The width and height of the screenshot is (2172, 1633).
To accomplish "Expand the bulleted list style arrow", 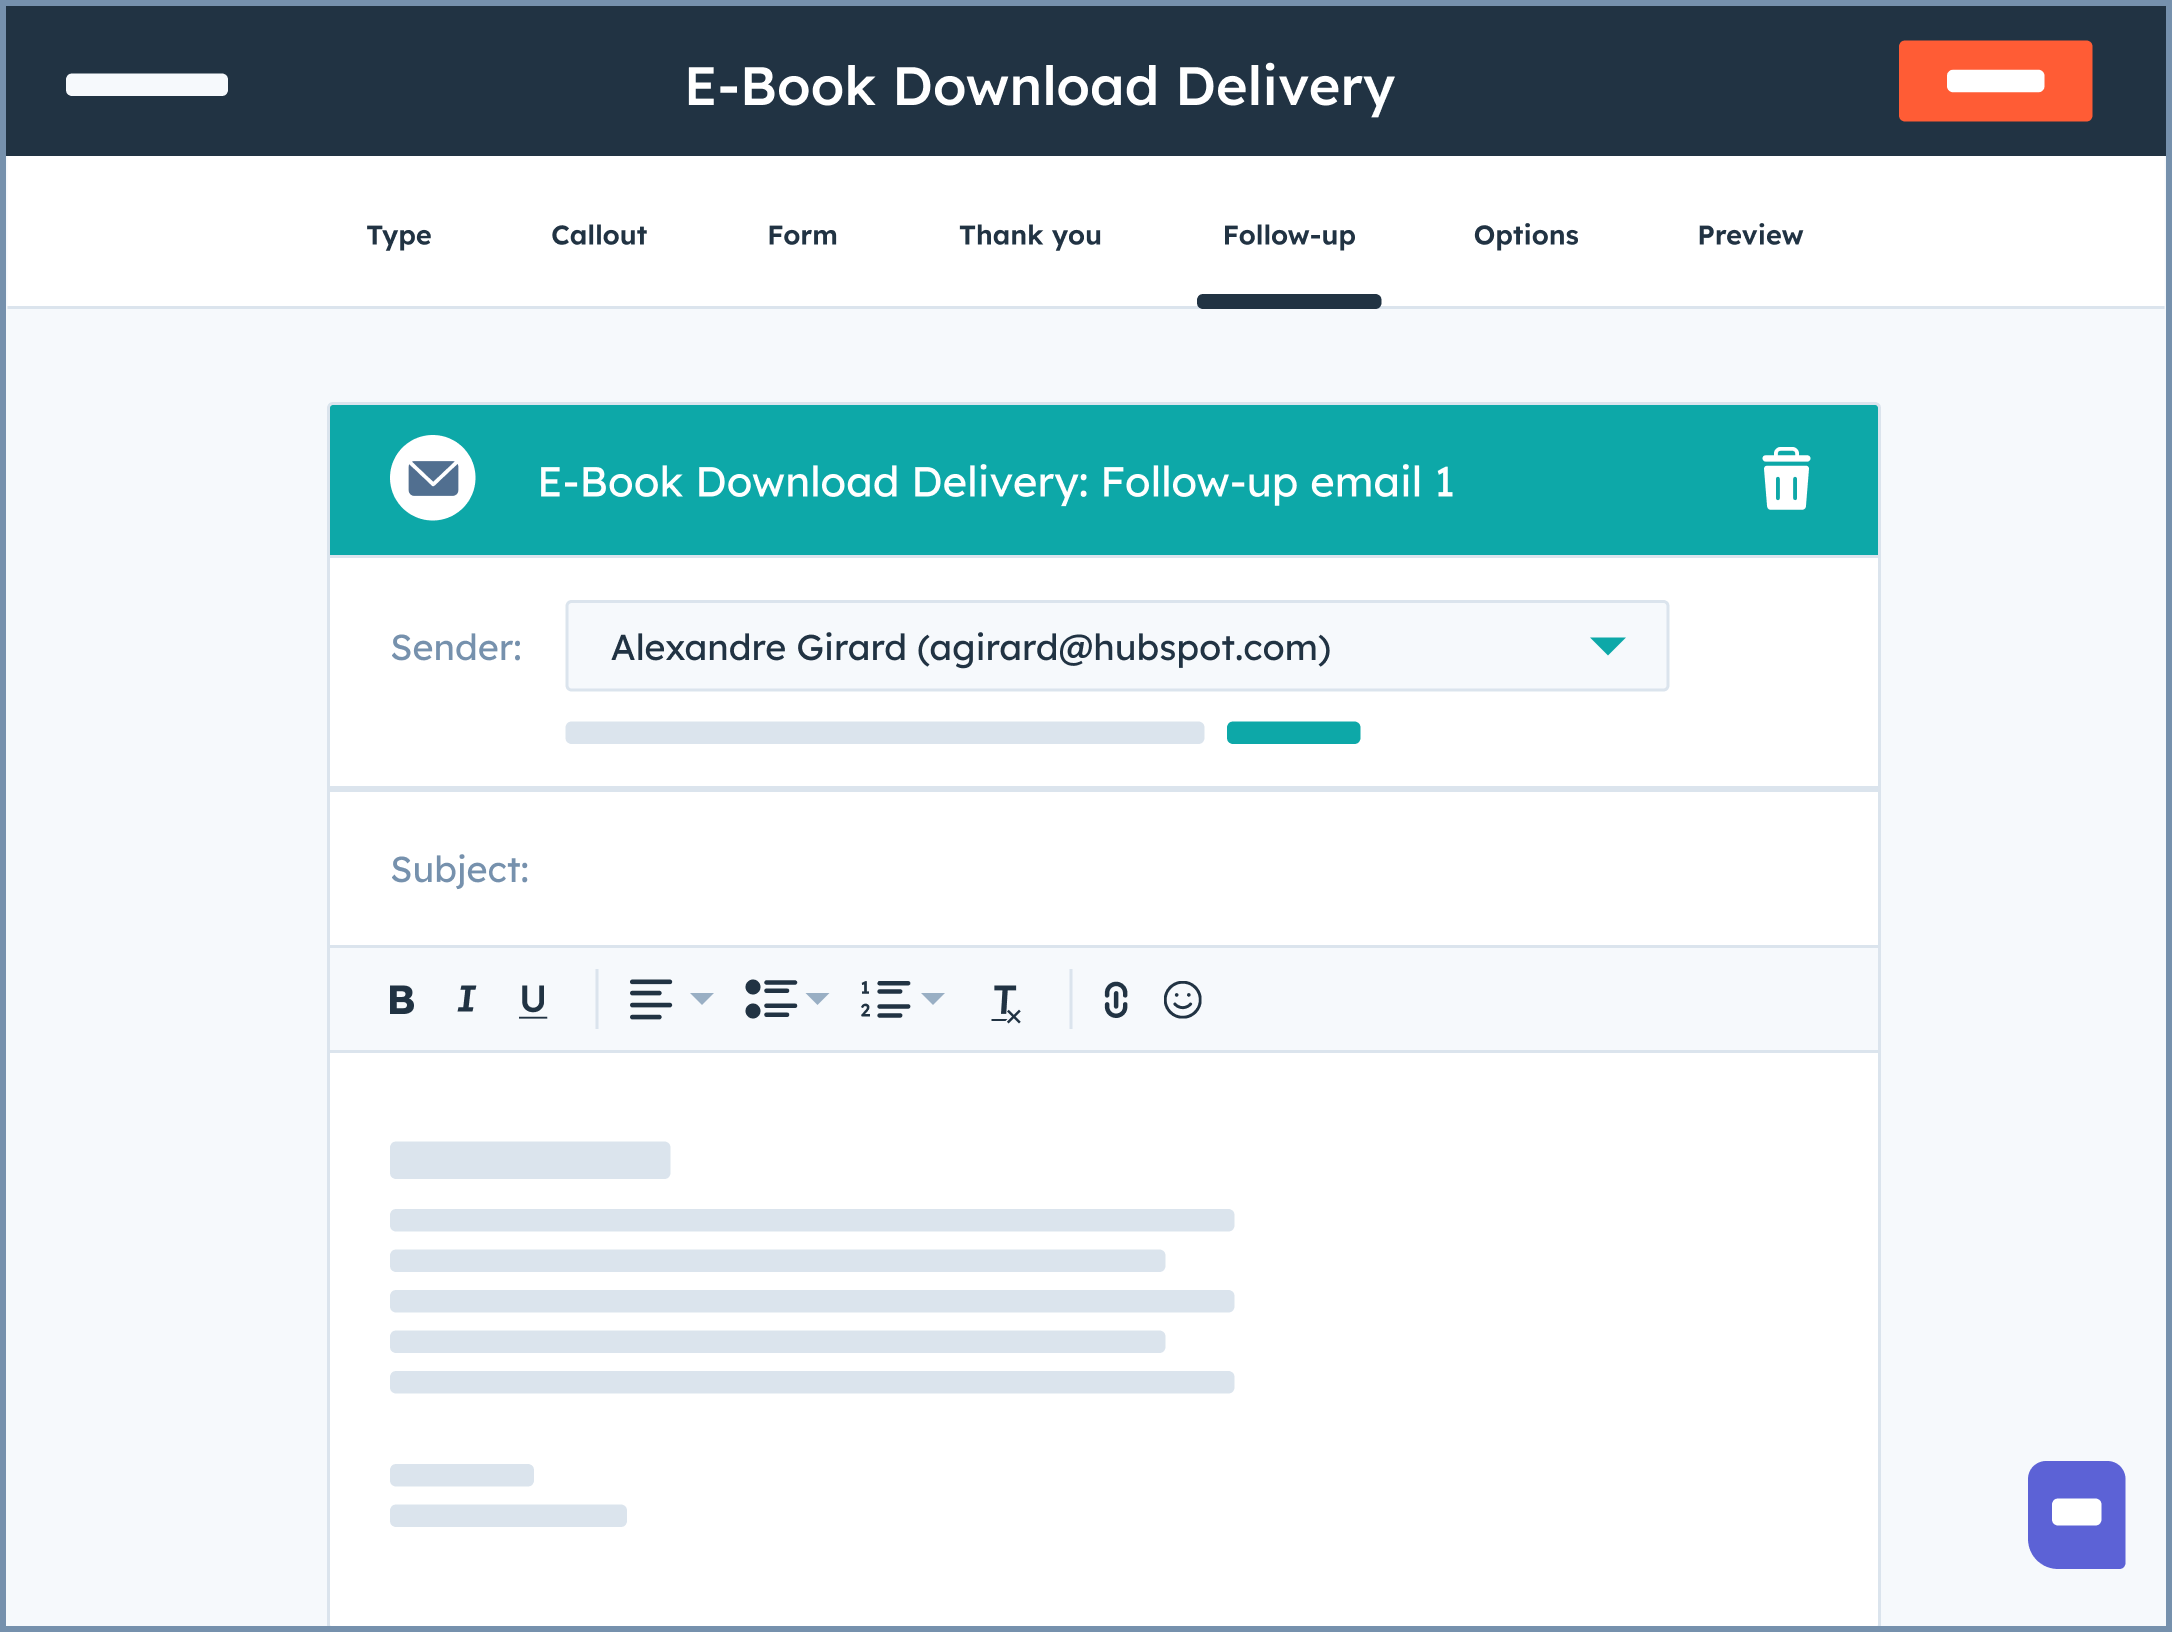I will [818, 999].
